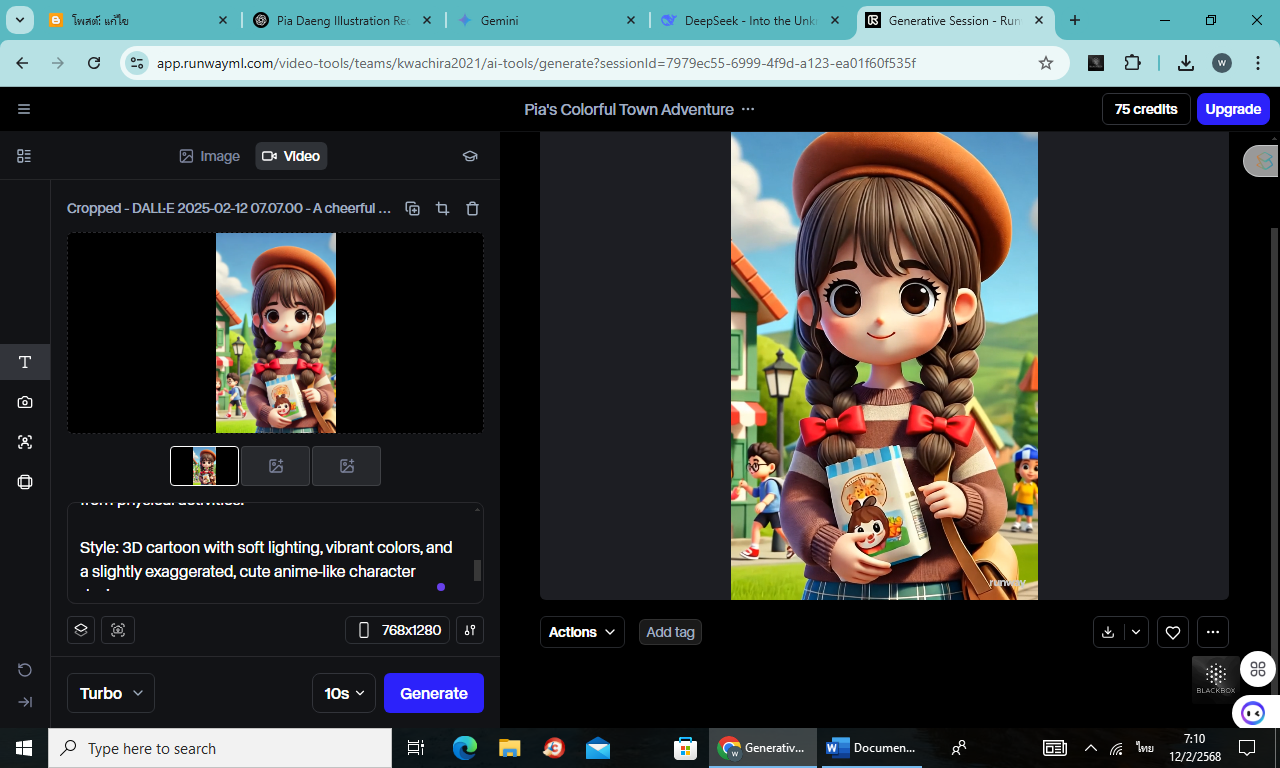Open the three-dot menu beside project title
Viewport: 1280px width, 768px height.
pyautogui.click(x=748, y=109)
